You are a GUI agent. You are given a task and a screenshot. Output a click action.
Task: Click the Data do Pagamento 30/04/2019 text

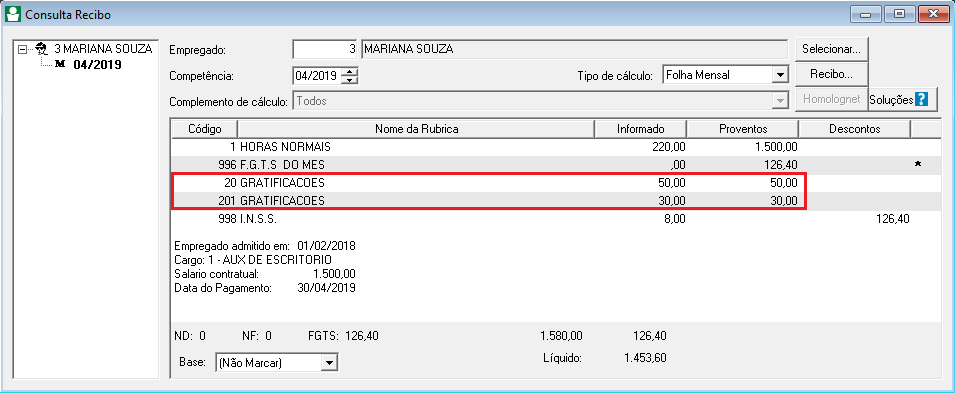click(265, 287)
